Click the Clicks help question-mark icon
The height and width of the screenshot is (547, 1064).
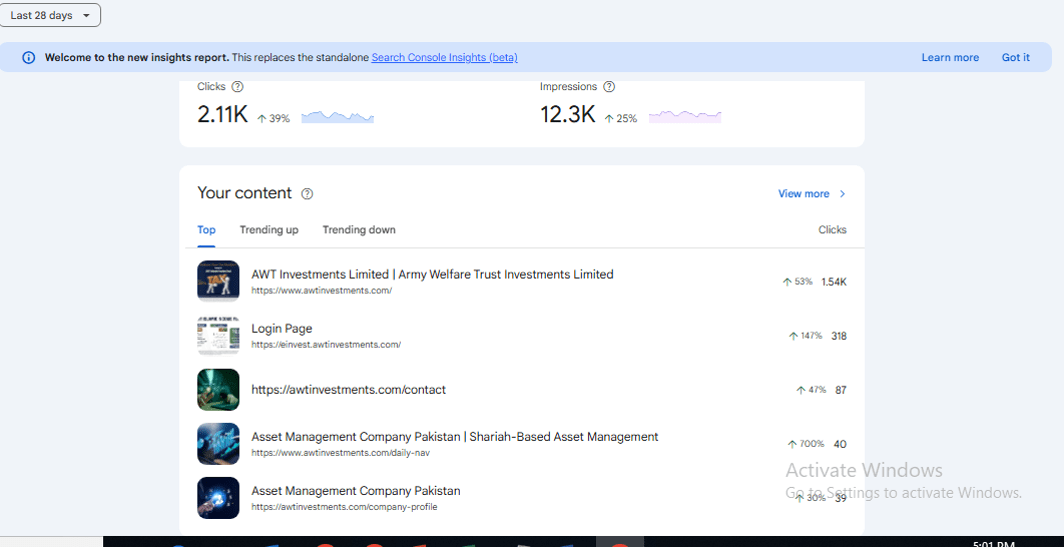click(237, 87)
